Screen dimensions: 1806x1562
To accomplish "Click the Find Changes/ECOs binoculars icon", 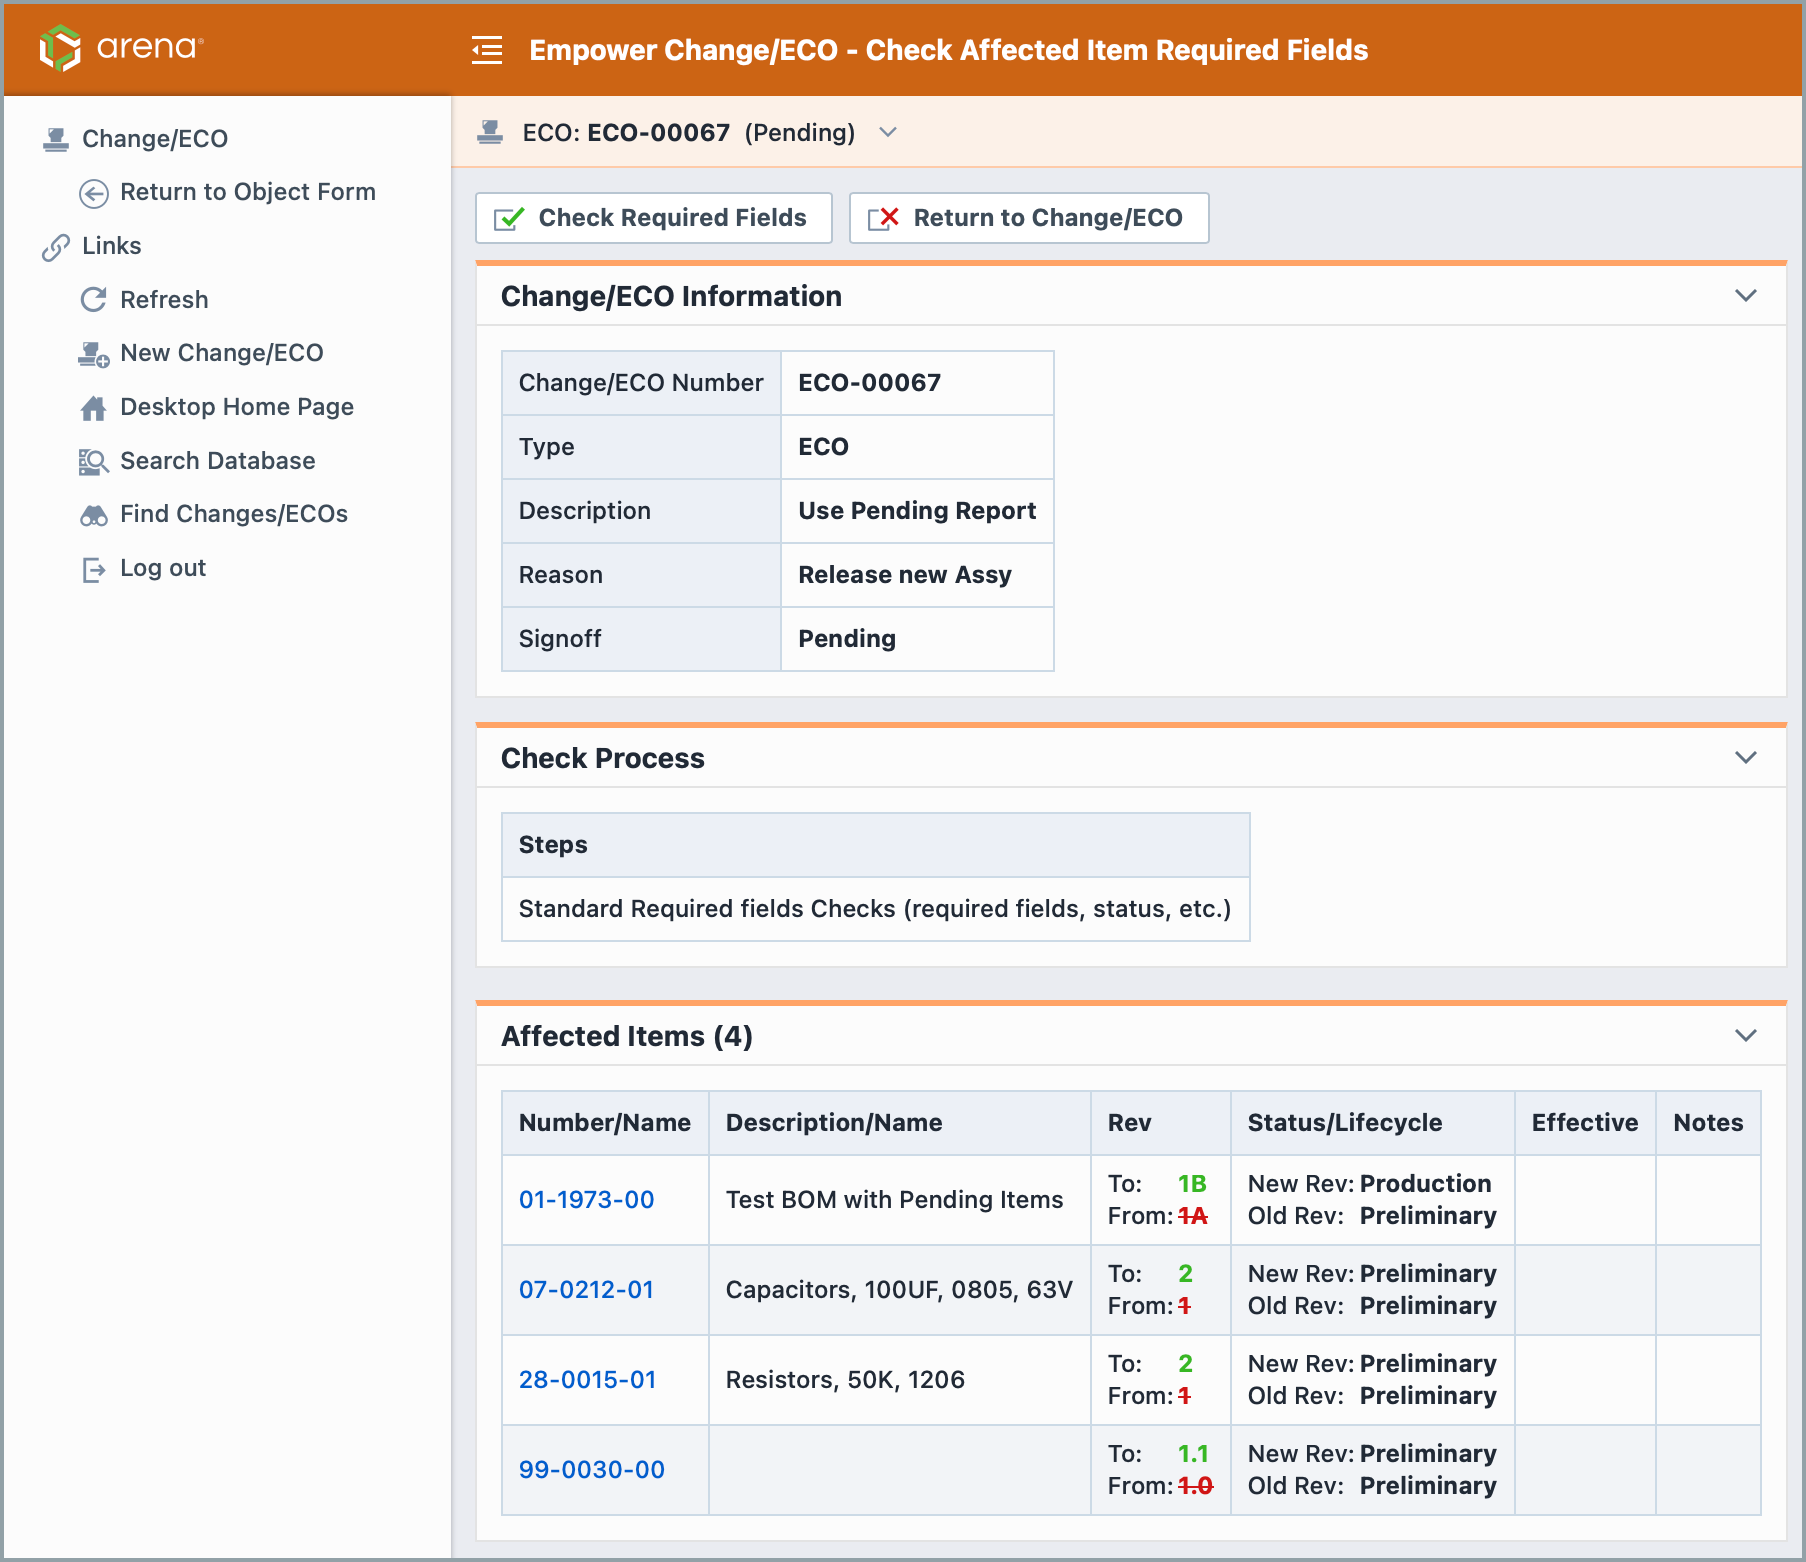I will [x=94, y=515].
